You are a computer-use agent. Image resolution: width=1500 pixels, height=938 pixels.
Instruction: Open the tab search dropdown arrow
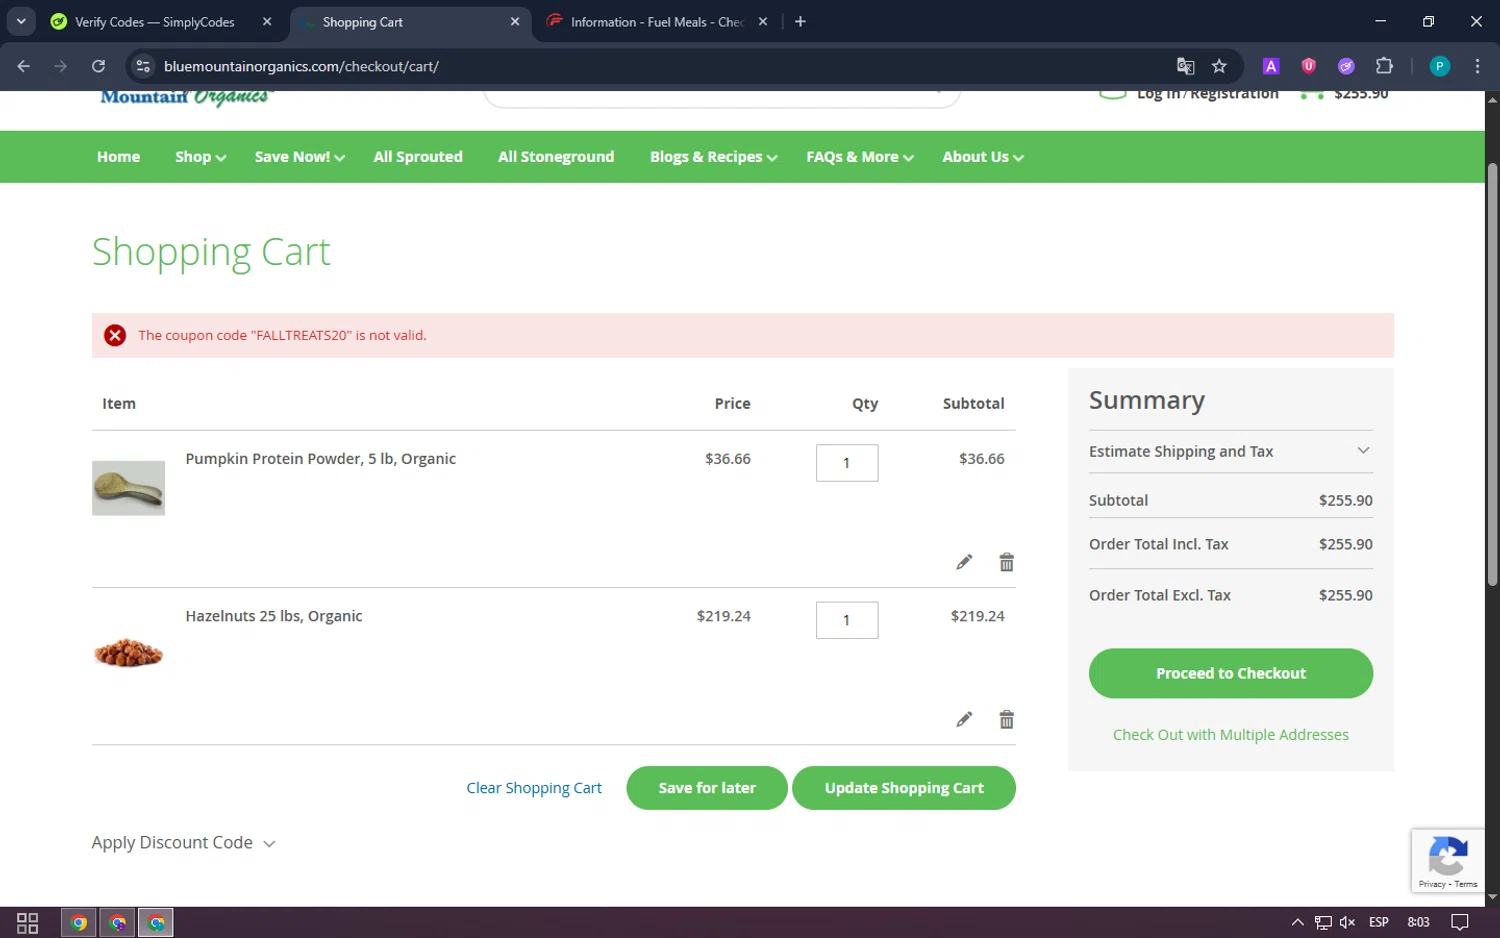pos(21,21)
